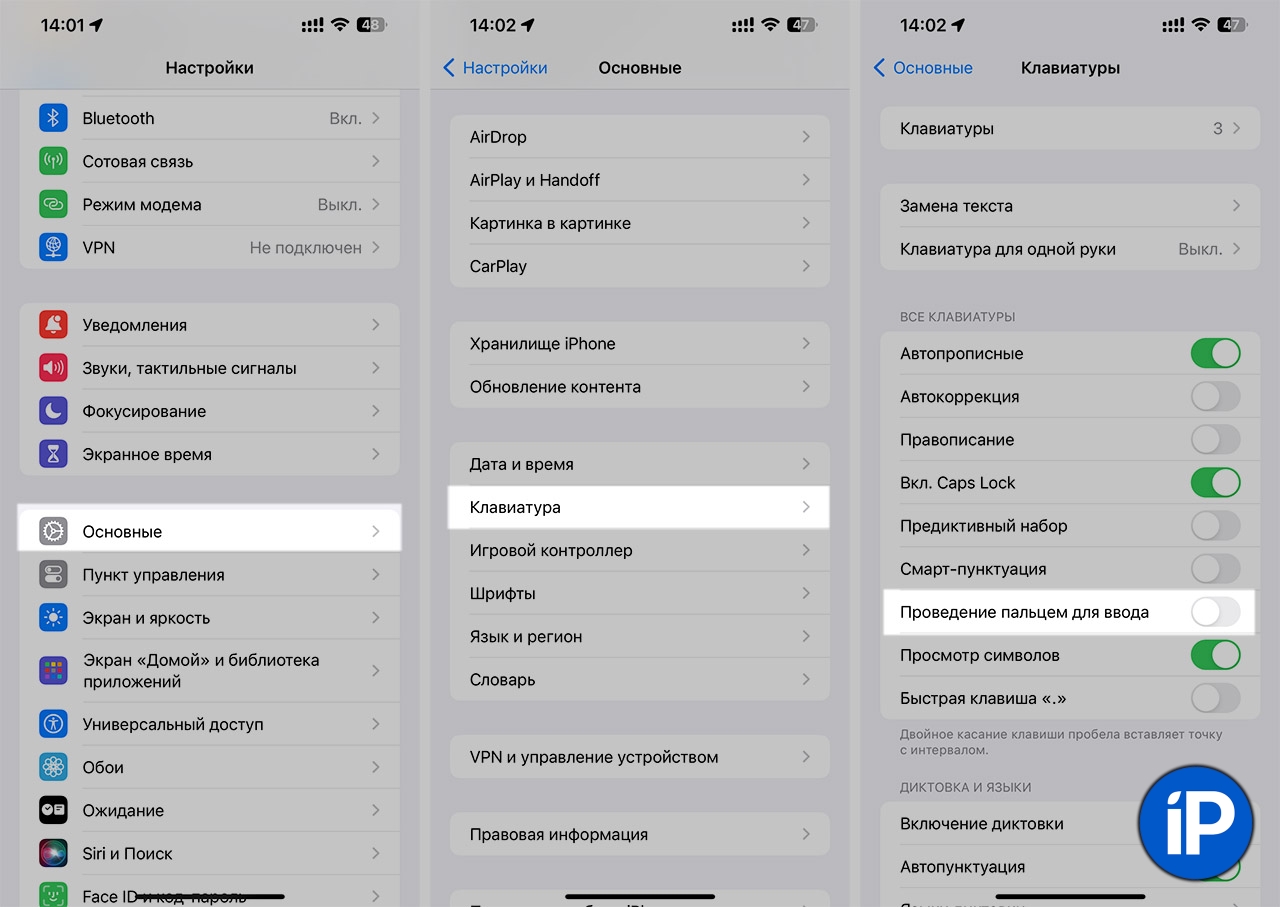The image size is (1280, 907).
Task: Tap the iP logo badge
Action: pyautogui.click(x=1196, y=822)
